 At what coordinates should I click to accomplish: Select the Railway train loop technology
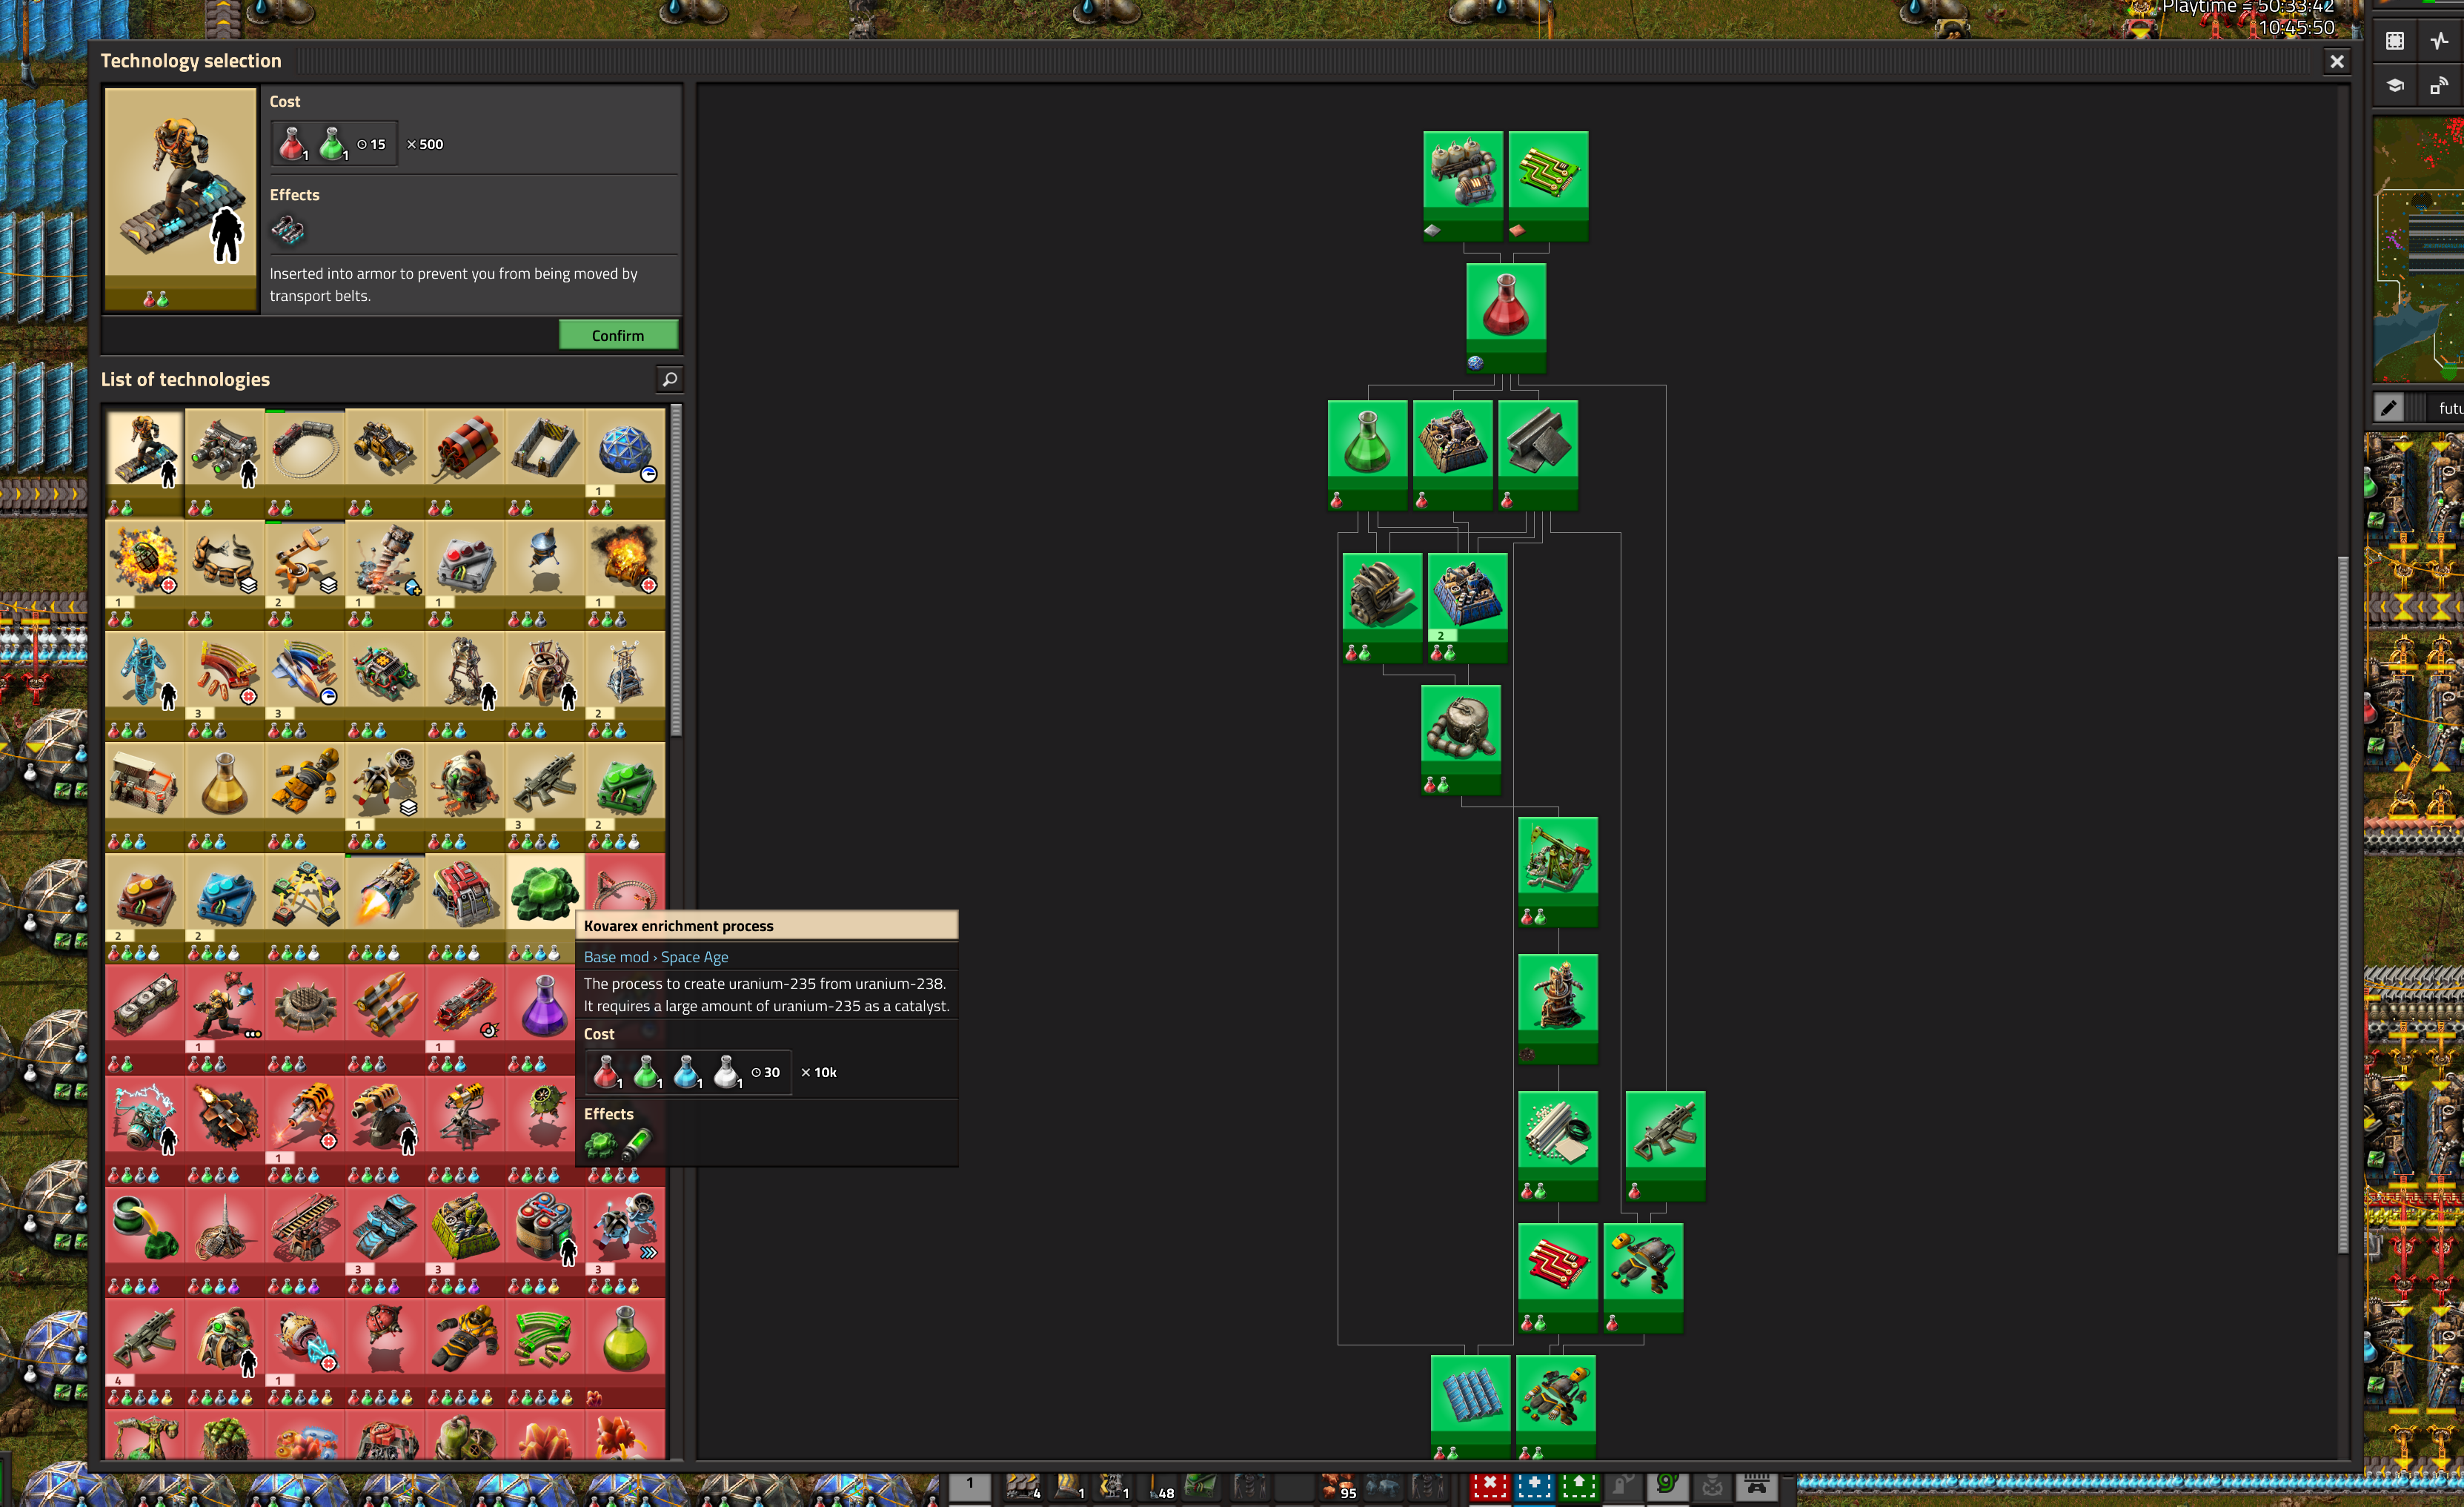(305, 463)
